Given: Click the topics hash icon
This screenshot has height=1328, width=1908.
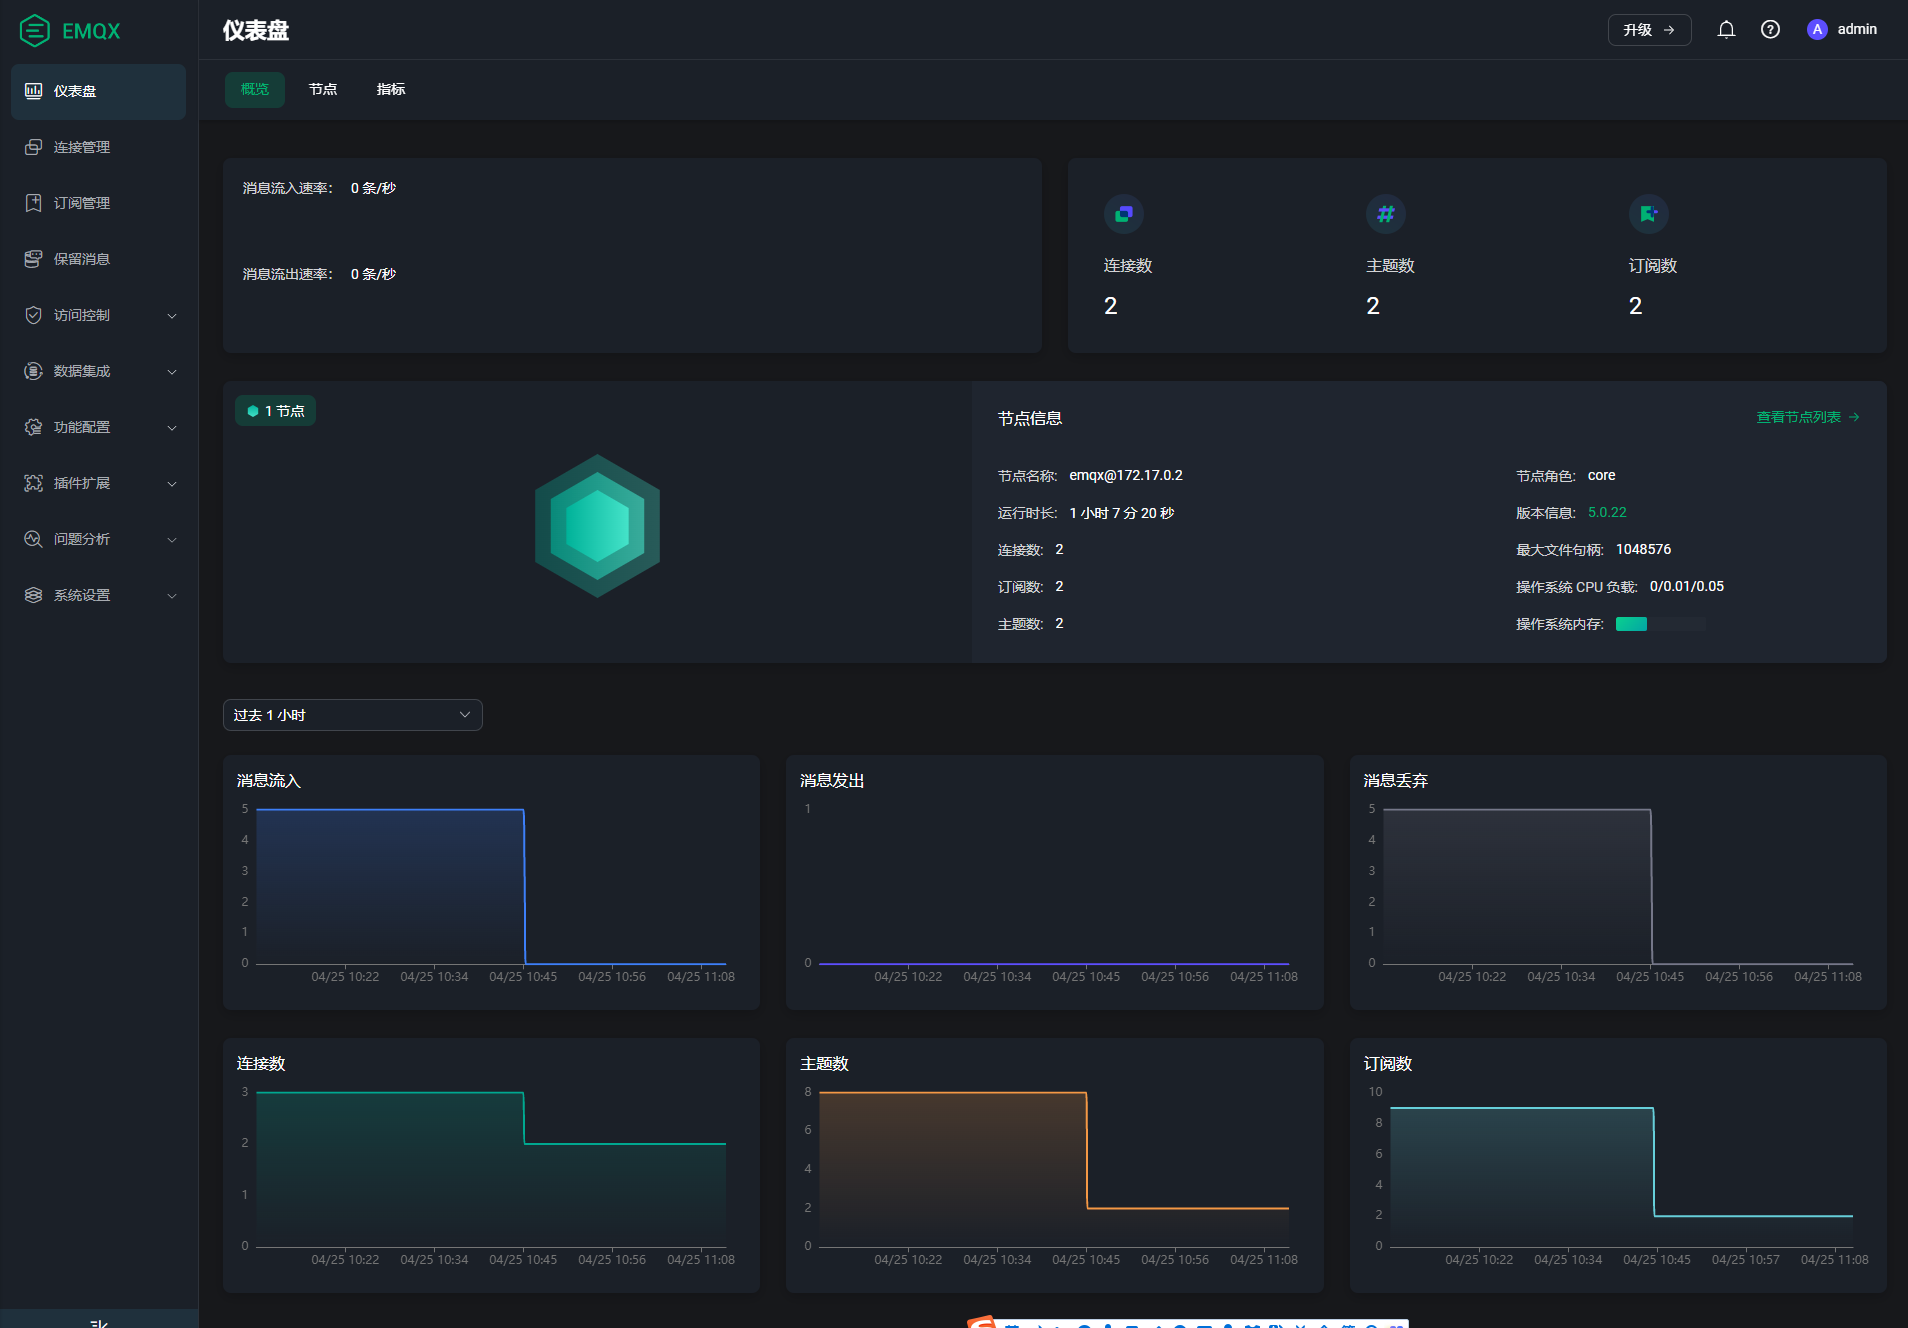Looking at the screenshot, I should tap(1385, 214).
